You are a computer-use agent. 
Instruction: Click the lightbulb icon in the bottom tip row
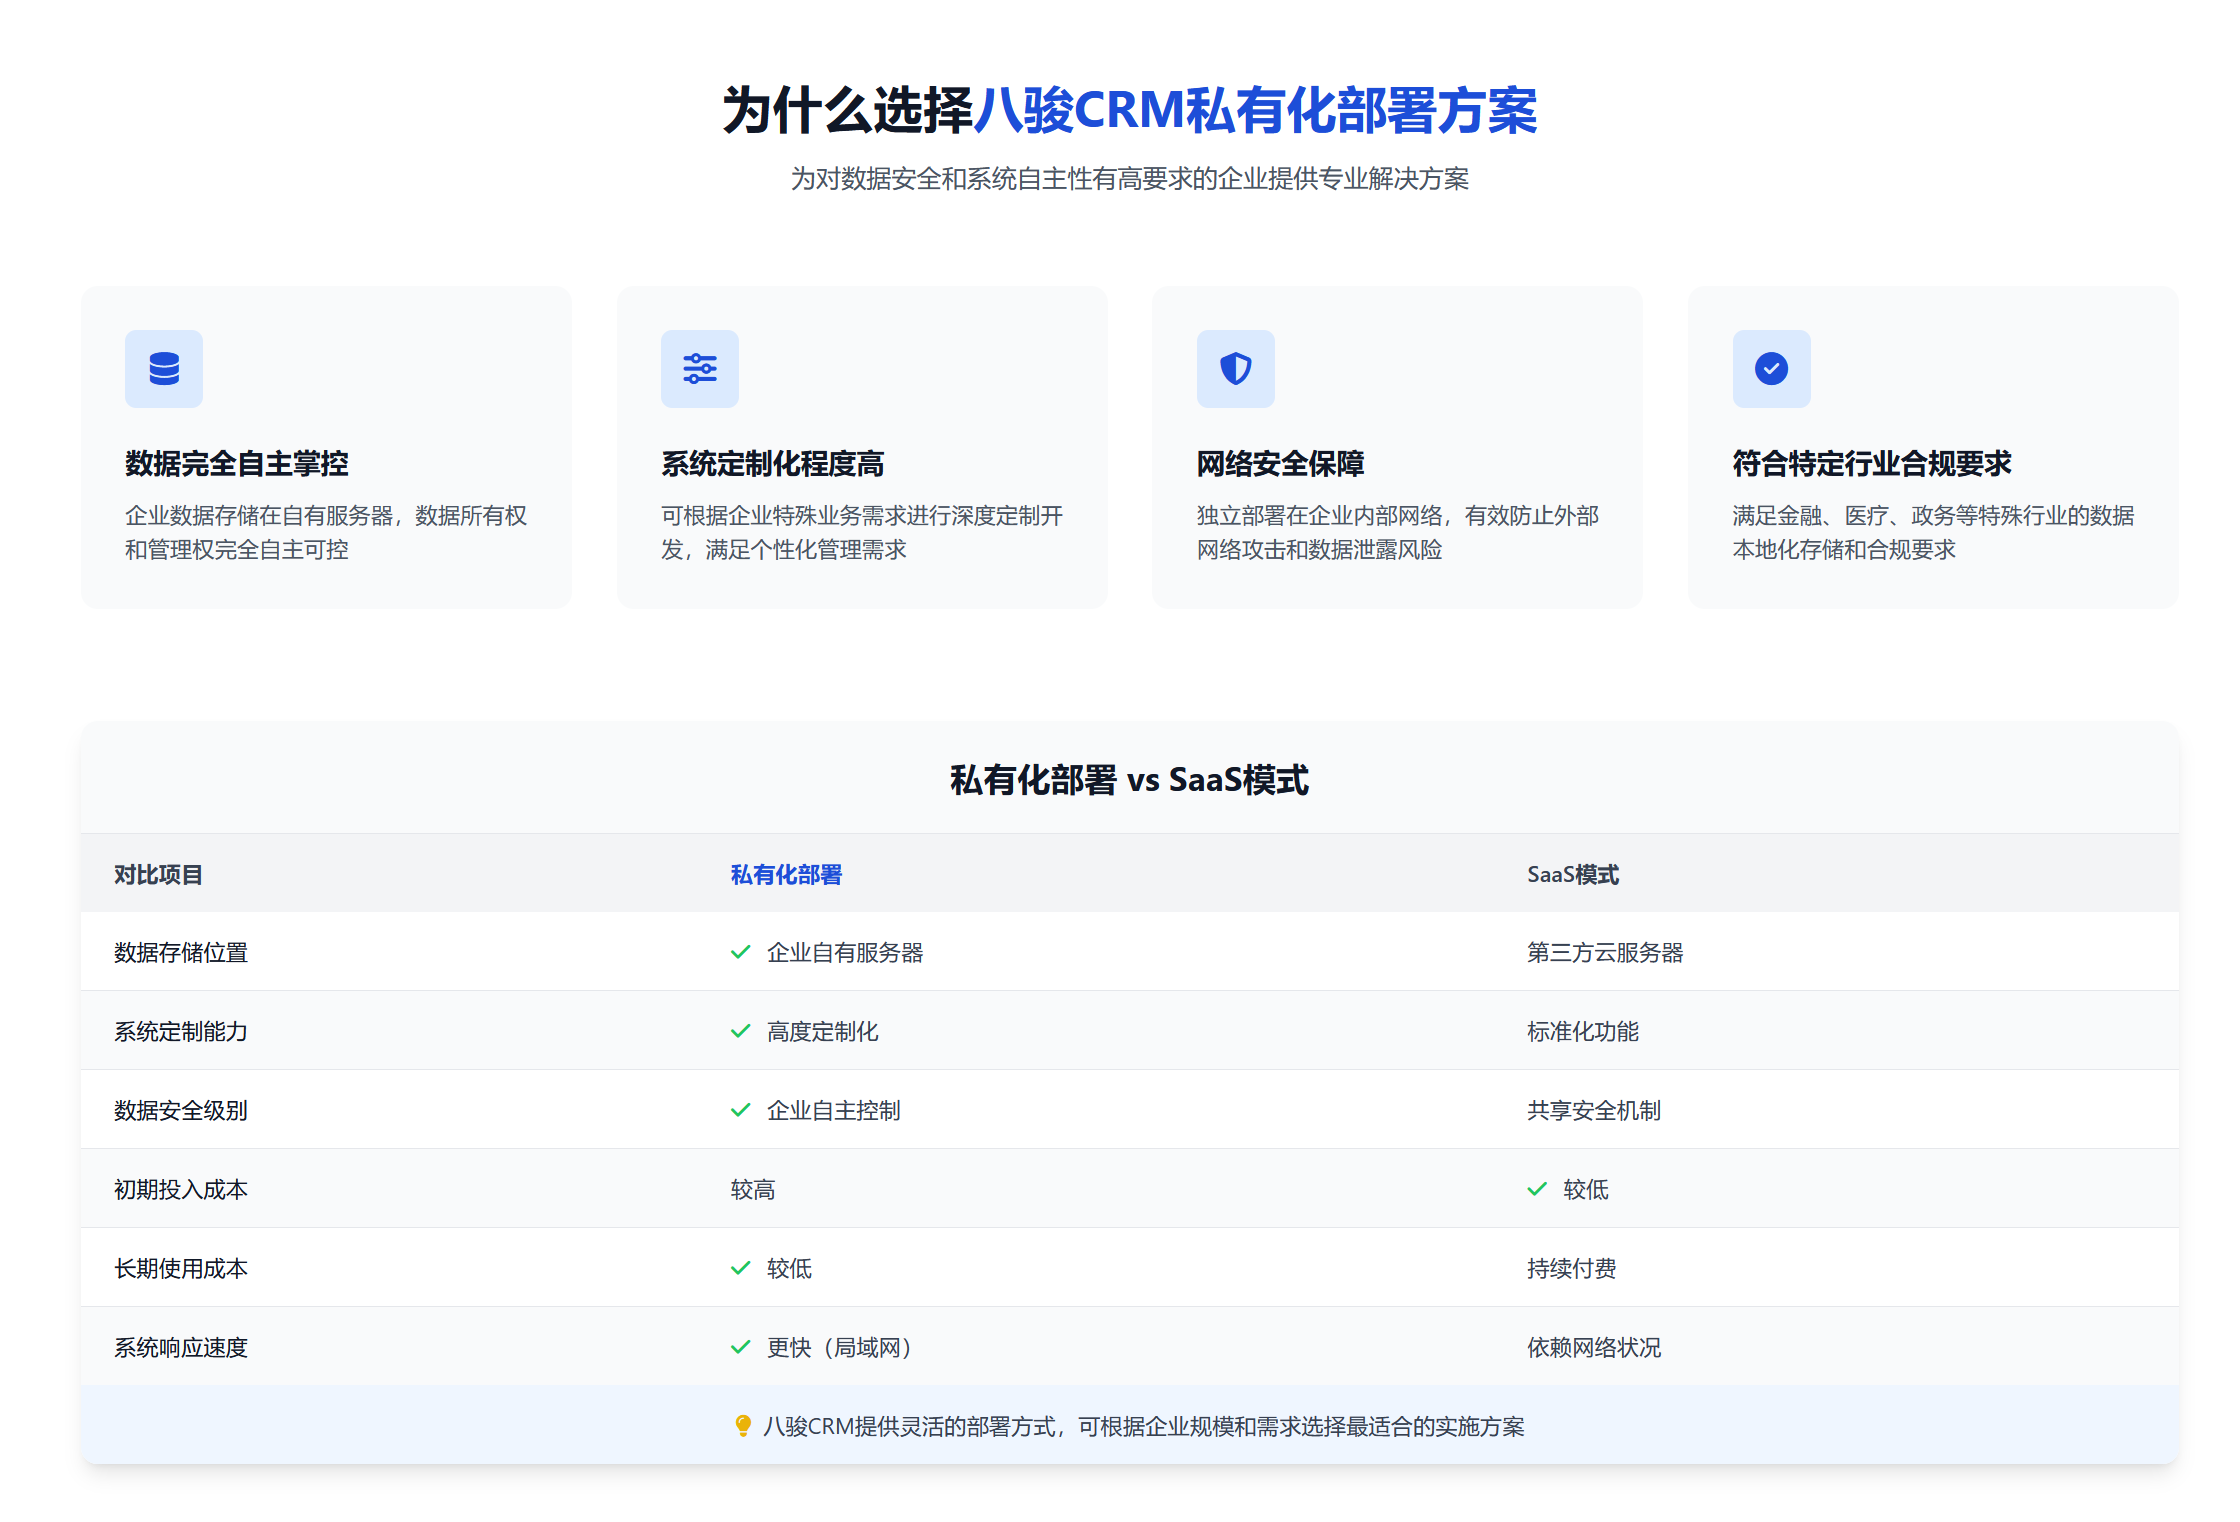click(742, 1427)
